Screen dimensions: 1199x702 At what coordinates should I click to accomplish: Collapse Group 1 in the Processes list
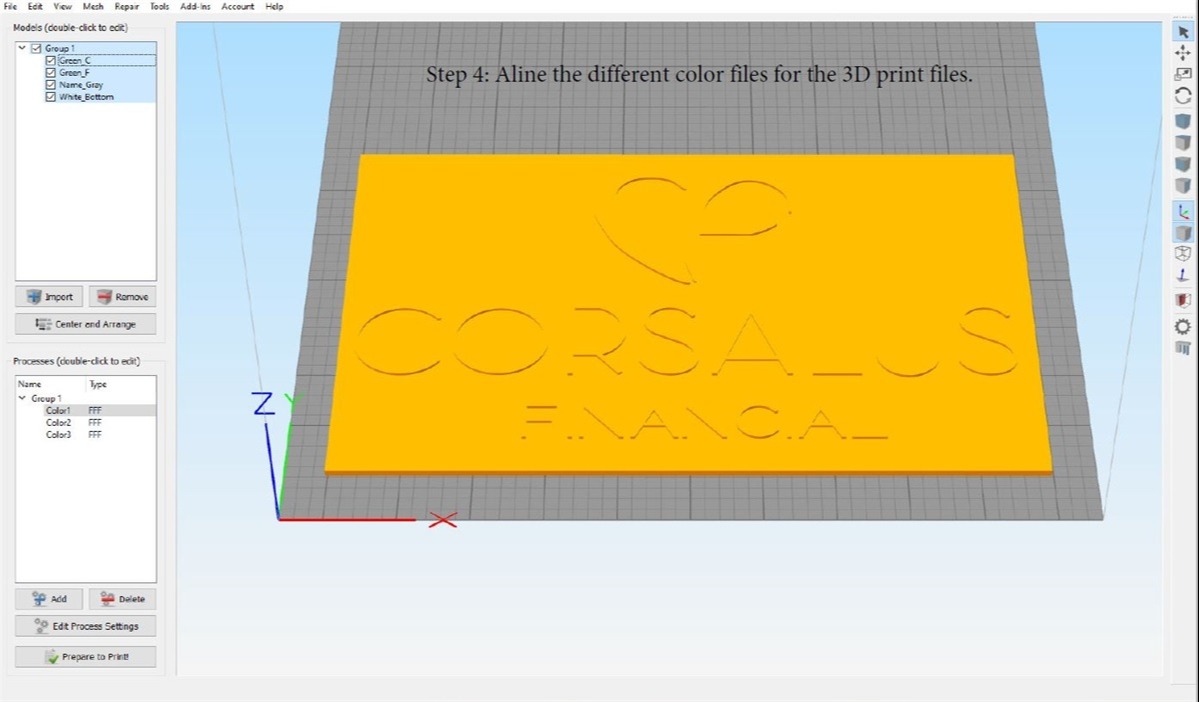(x=23, y=398)
